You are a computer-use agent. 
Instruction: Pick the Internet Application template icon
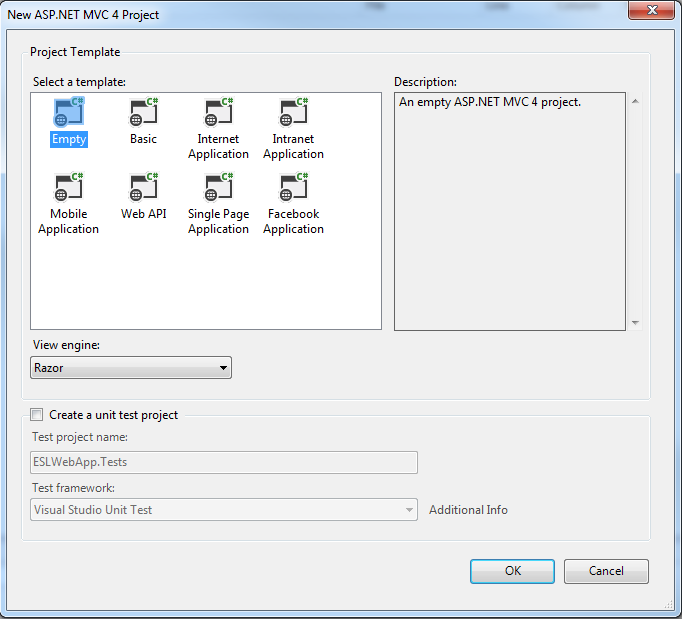pos(218,112)
